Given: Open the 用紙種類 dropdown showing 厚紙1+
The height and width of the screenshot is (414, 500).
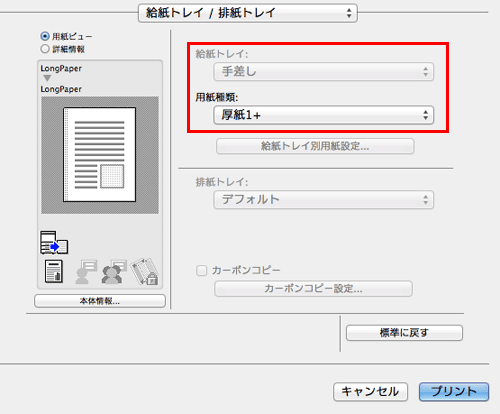Looking at the screenshot, I should pos(324,115).
